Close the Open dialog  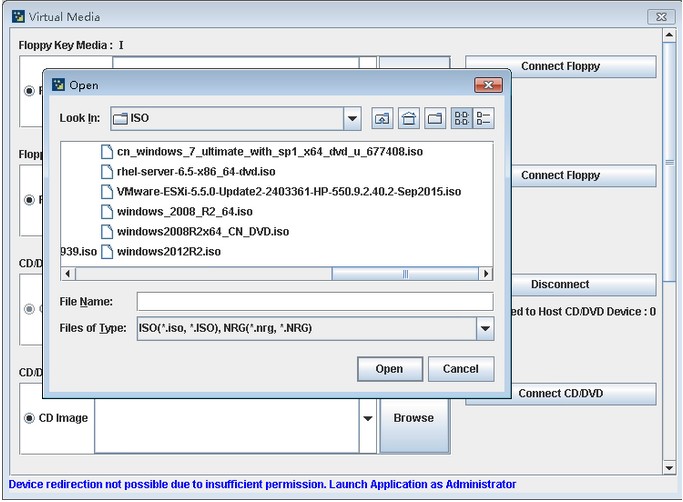coord(488,85)
